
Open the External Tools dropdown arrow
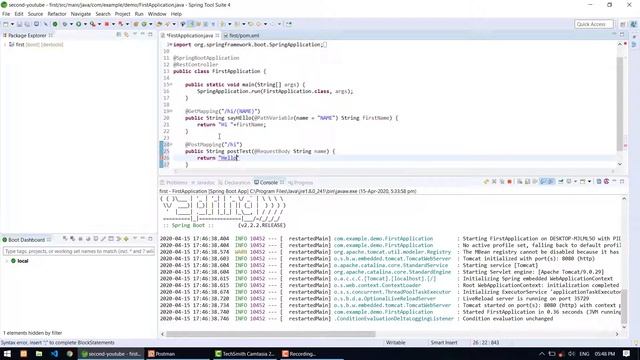pos(99,24)
